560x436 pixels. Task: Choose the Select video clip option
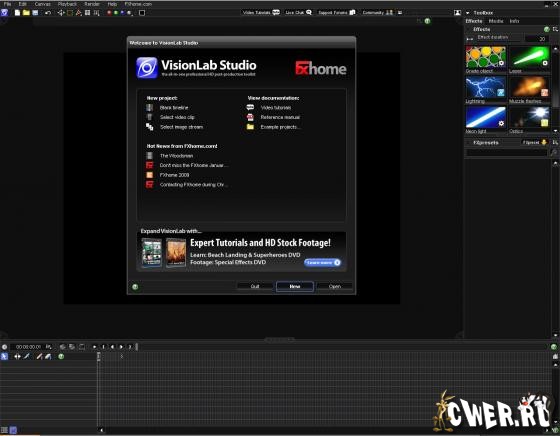(x=177, y=117)
